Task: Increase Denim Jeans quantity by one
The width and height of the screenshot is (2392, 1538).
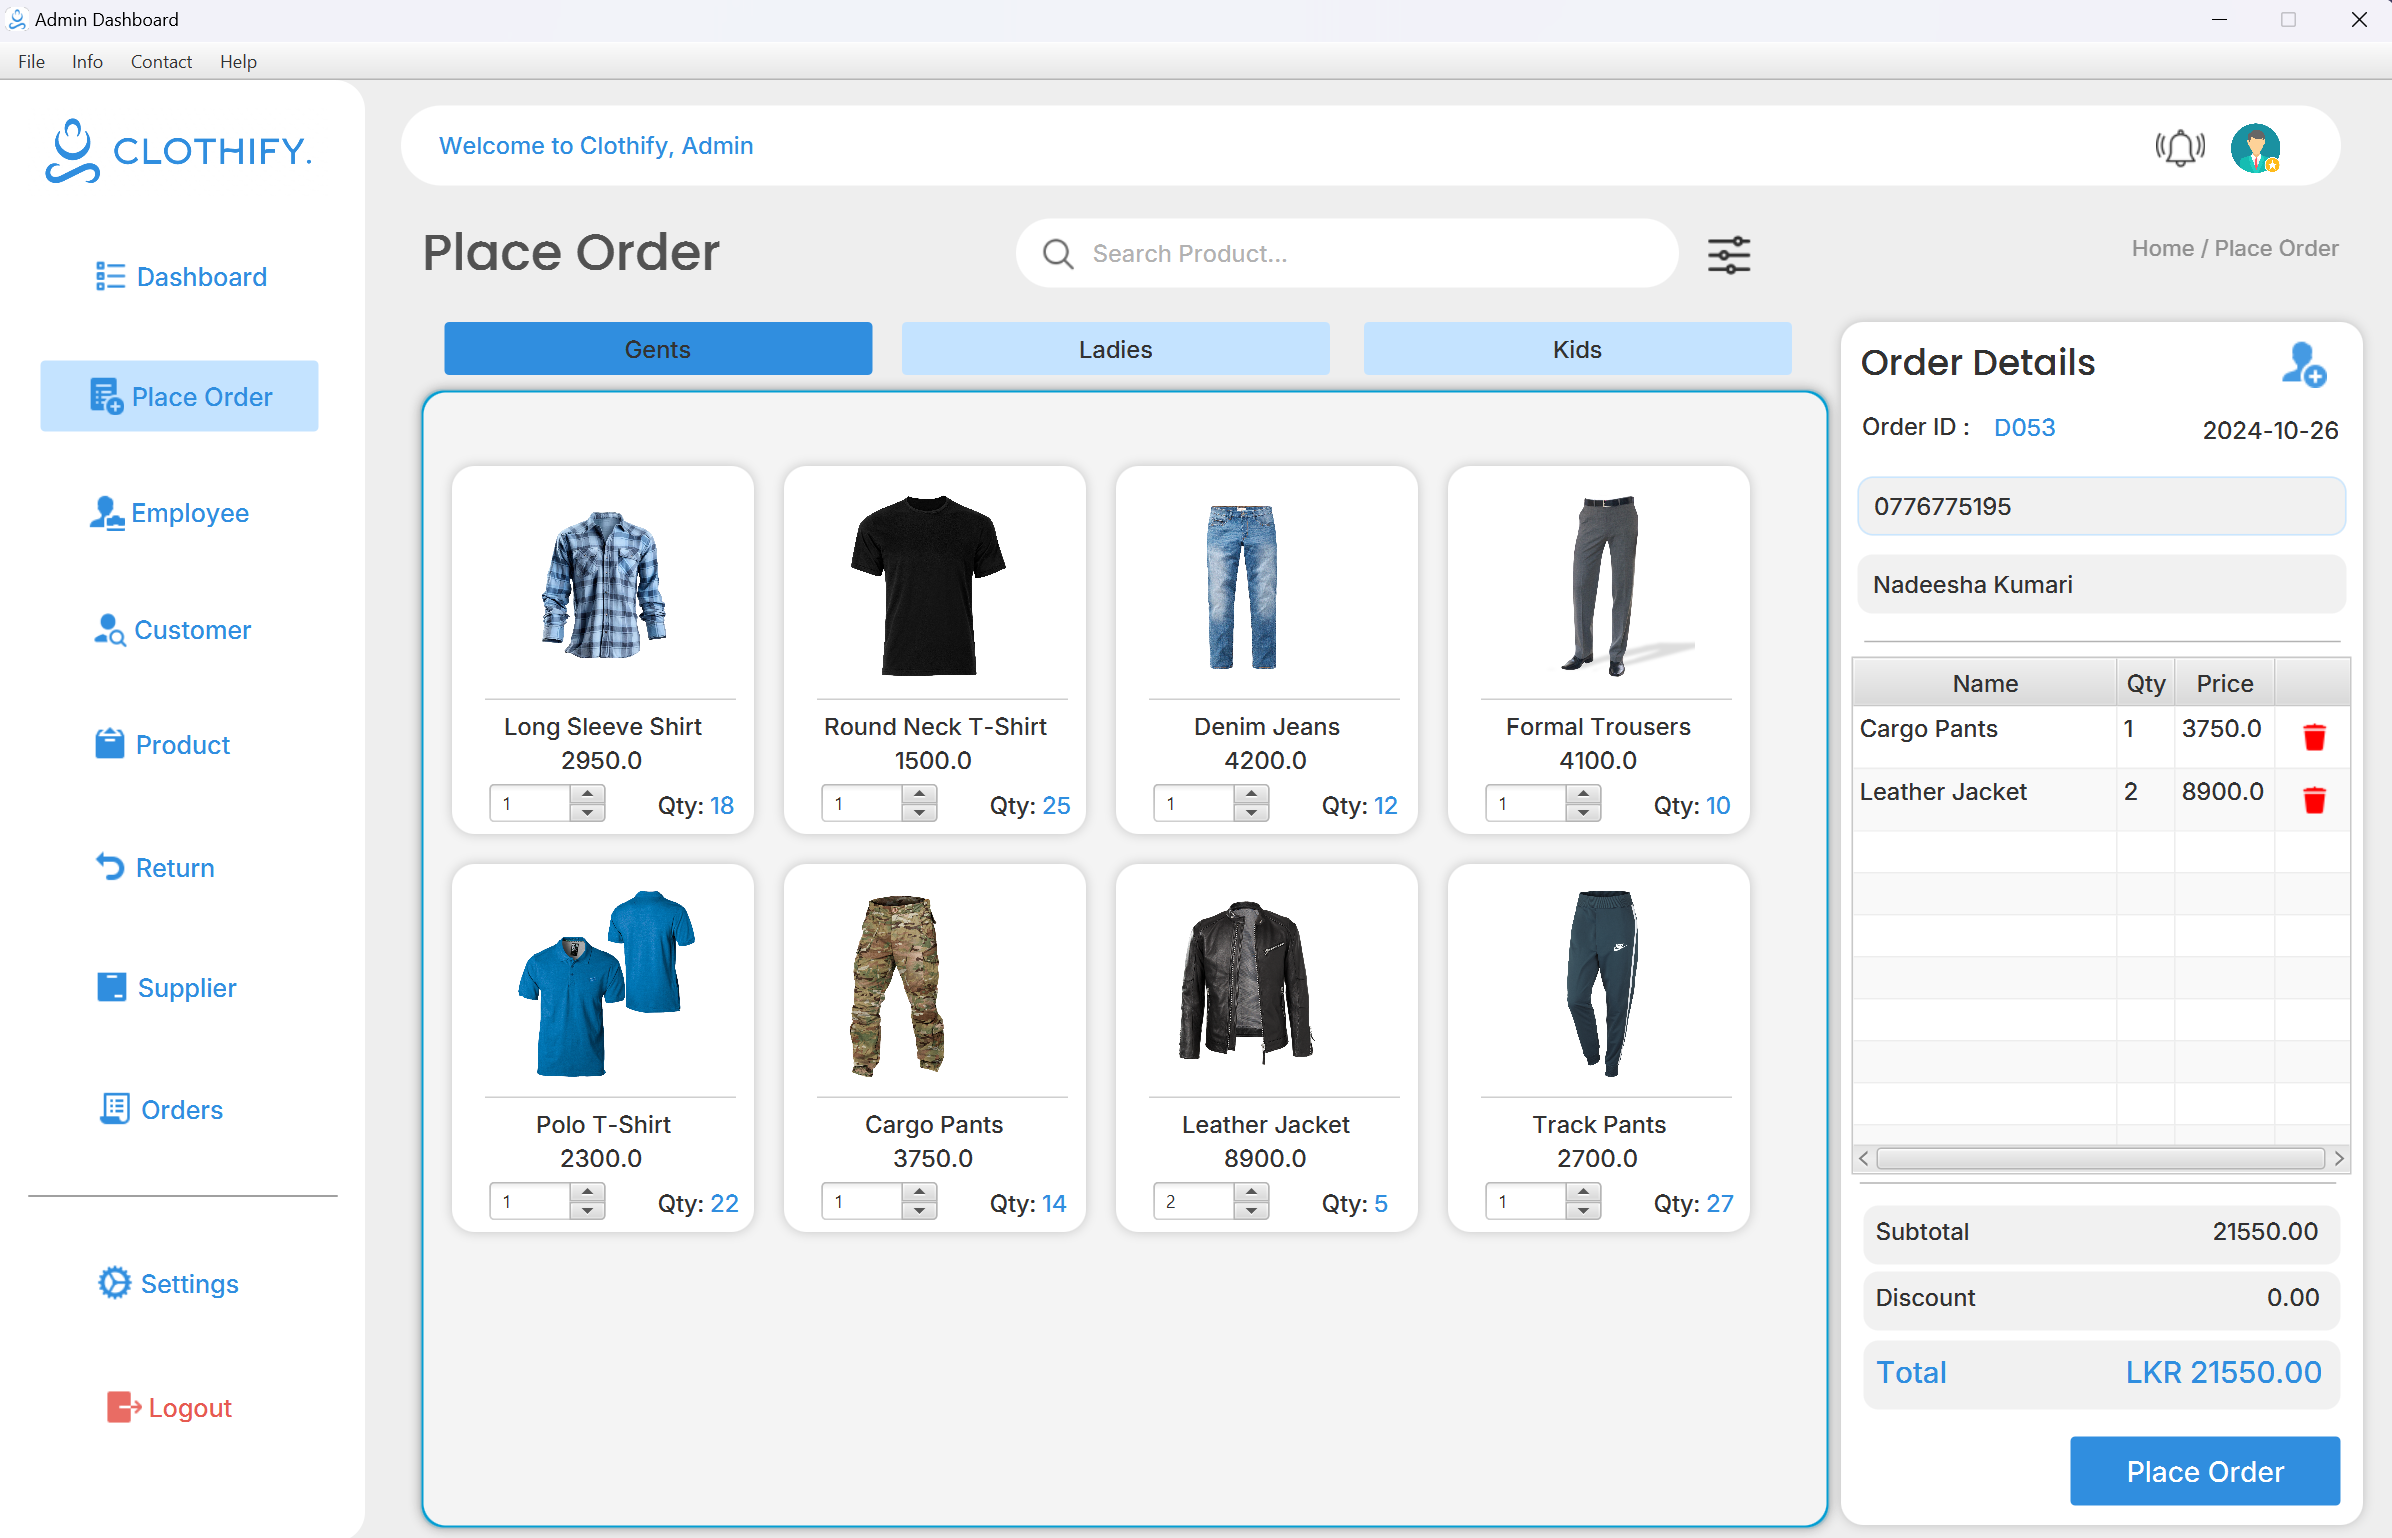Action: pos(1251,794)
